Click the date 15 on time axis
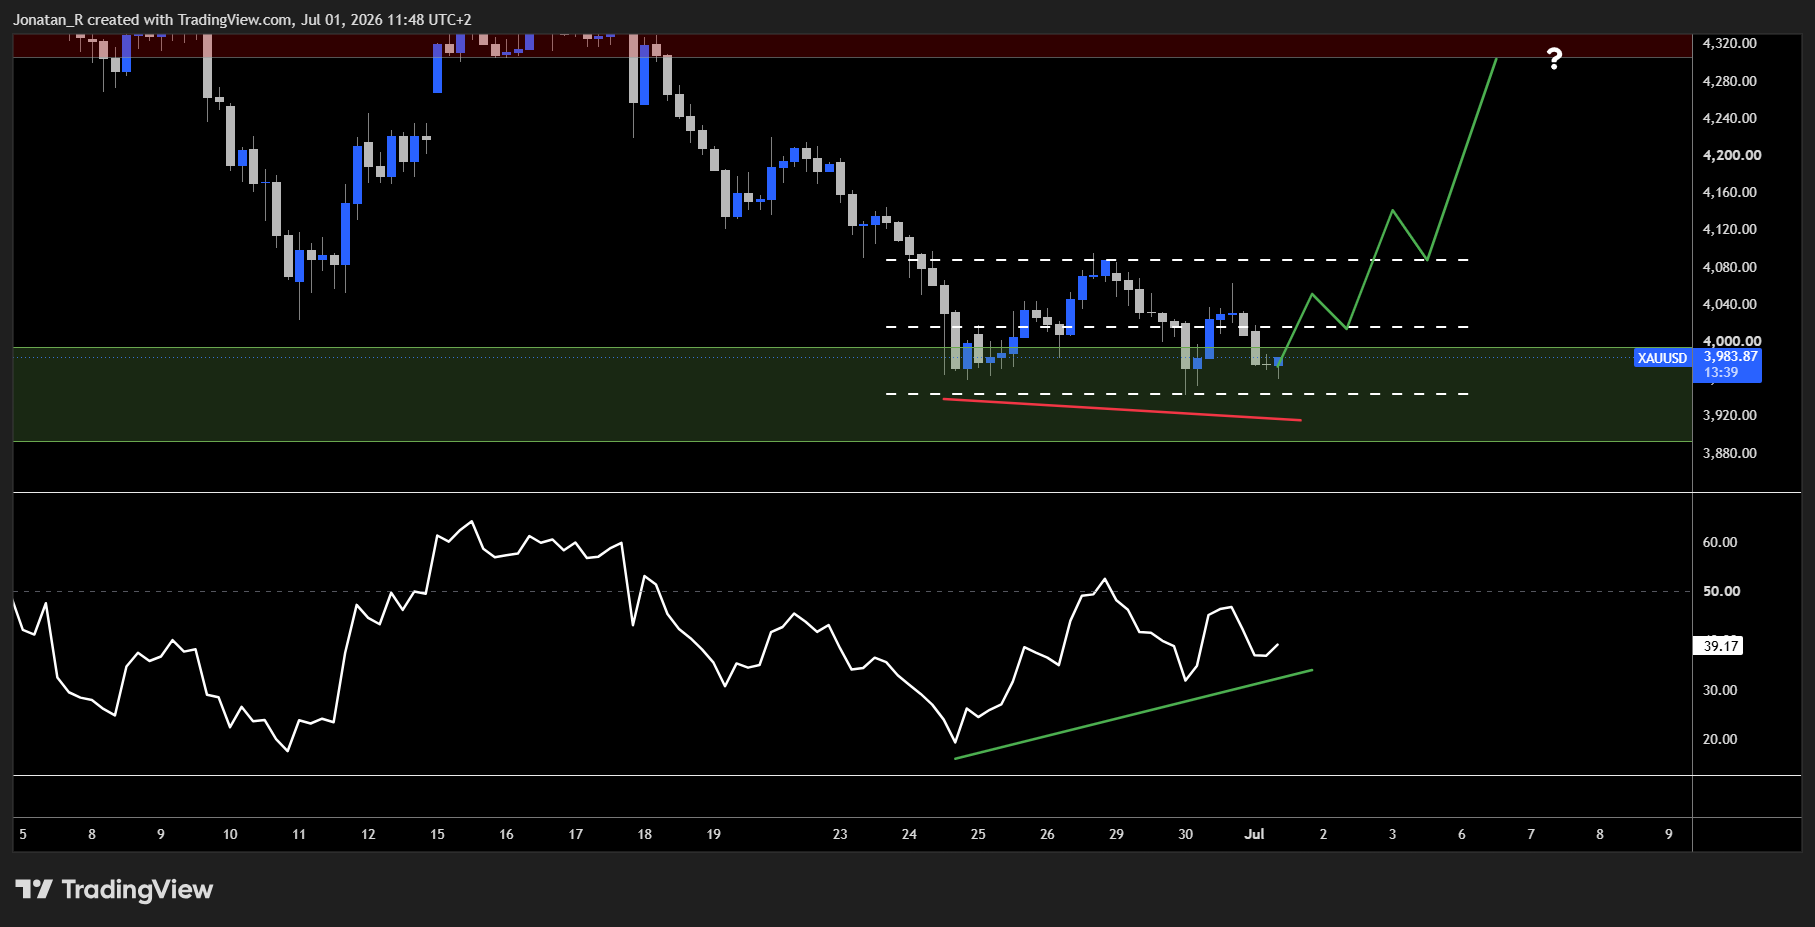The width and height of the screenshot is (1815, 927). pos(437,834)
